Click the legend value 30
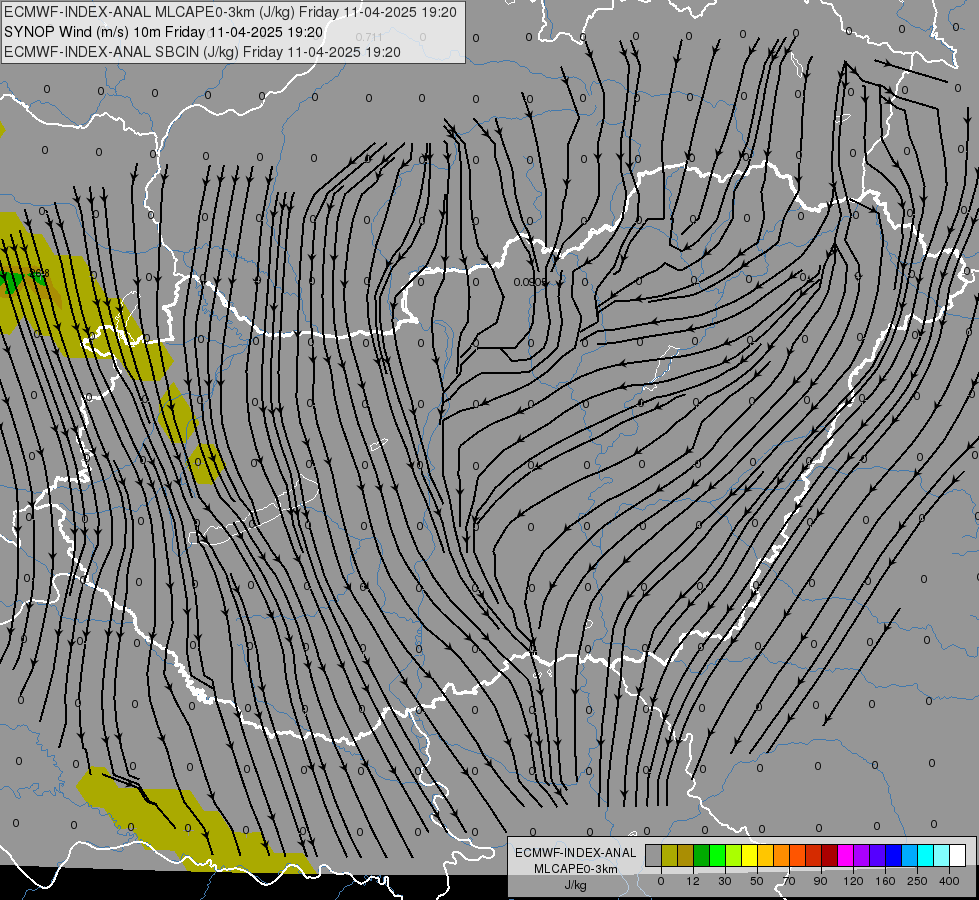 [725, 881]
